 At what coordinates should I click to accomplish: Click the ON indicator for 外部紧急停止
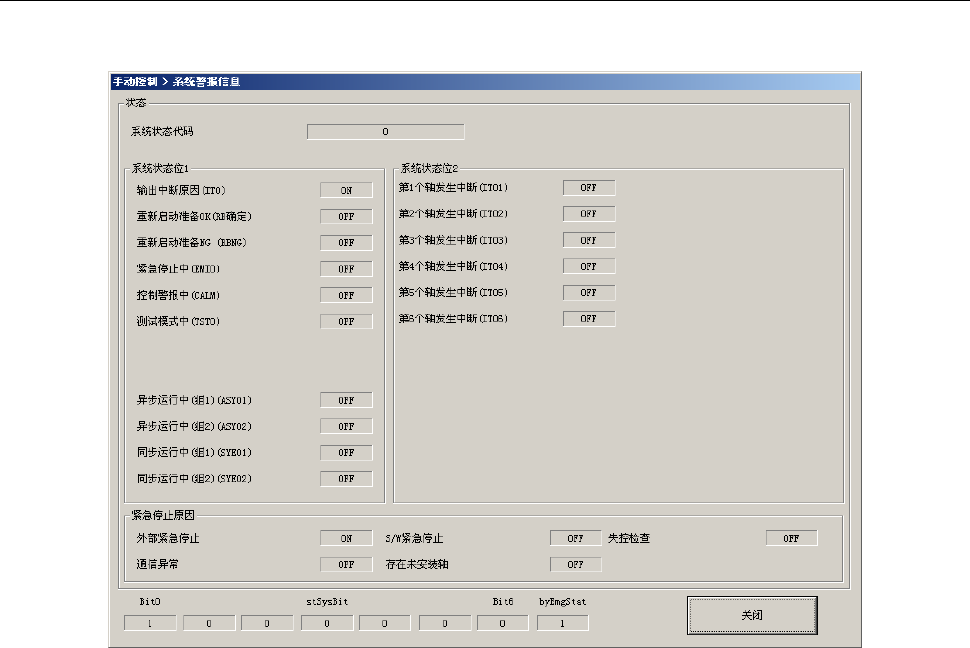[x=346, y=538]
